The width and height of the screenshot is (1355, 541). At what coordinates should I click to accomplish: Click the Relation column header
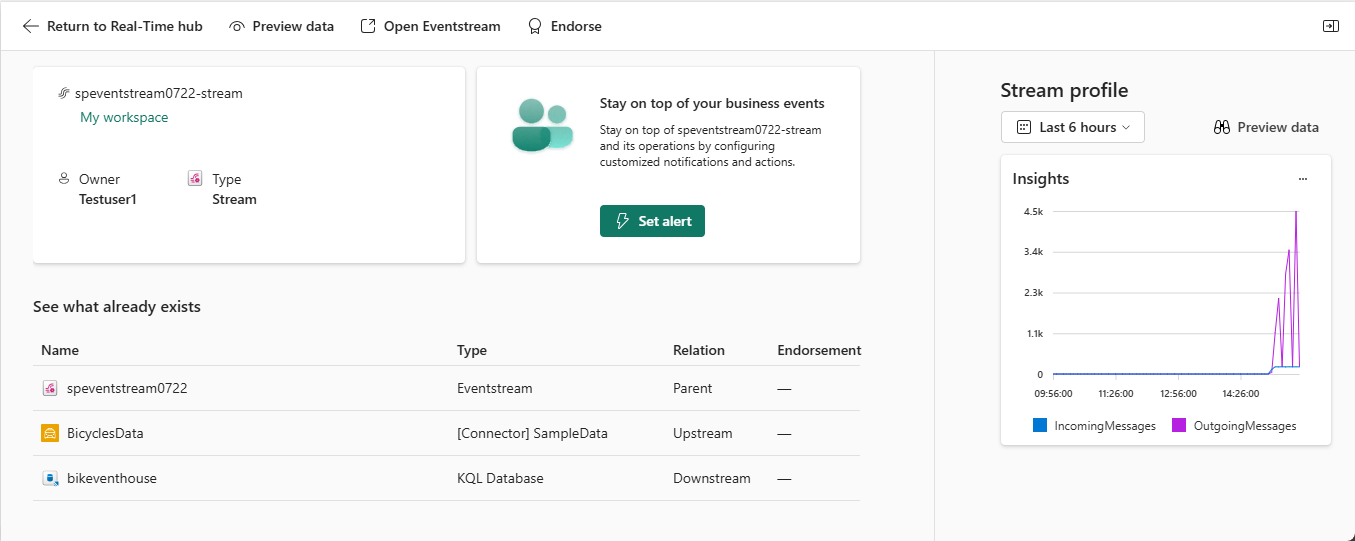click(x=699, y=350)
